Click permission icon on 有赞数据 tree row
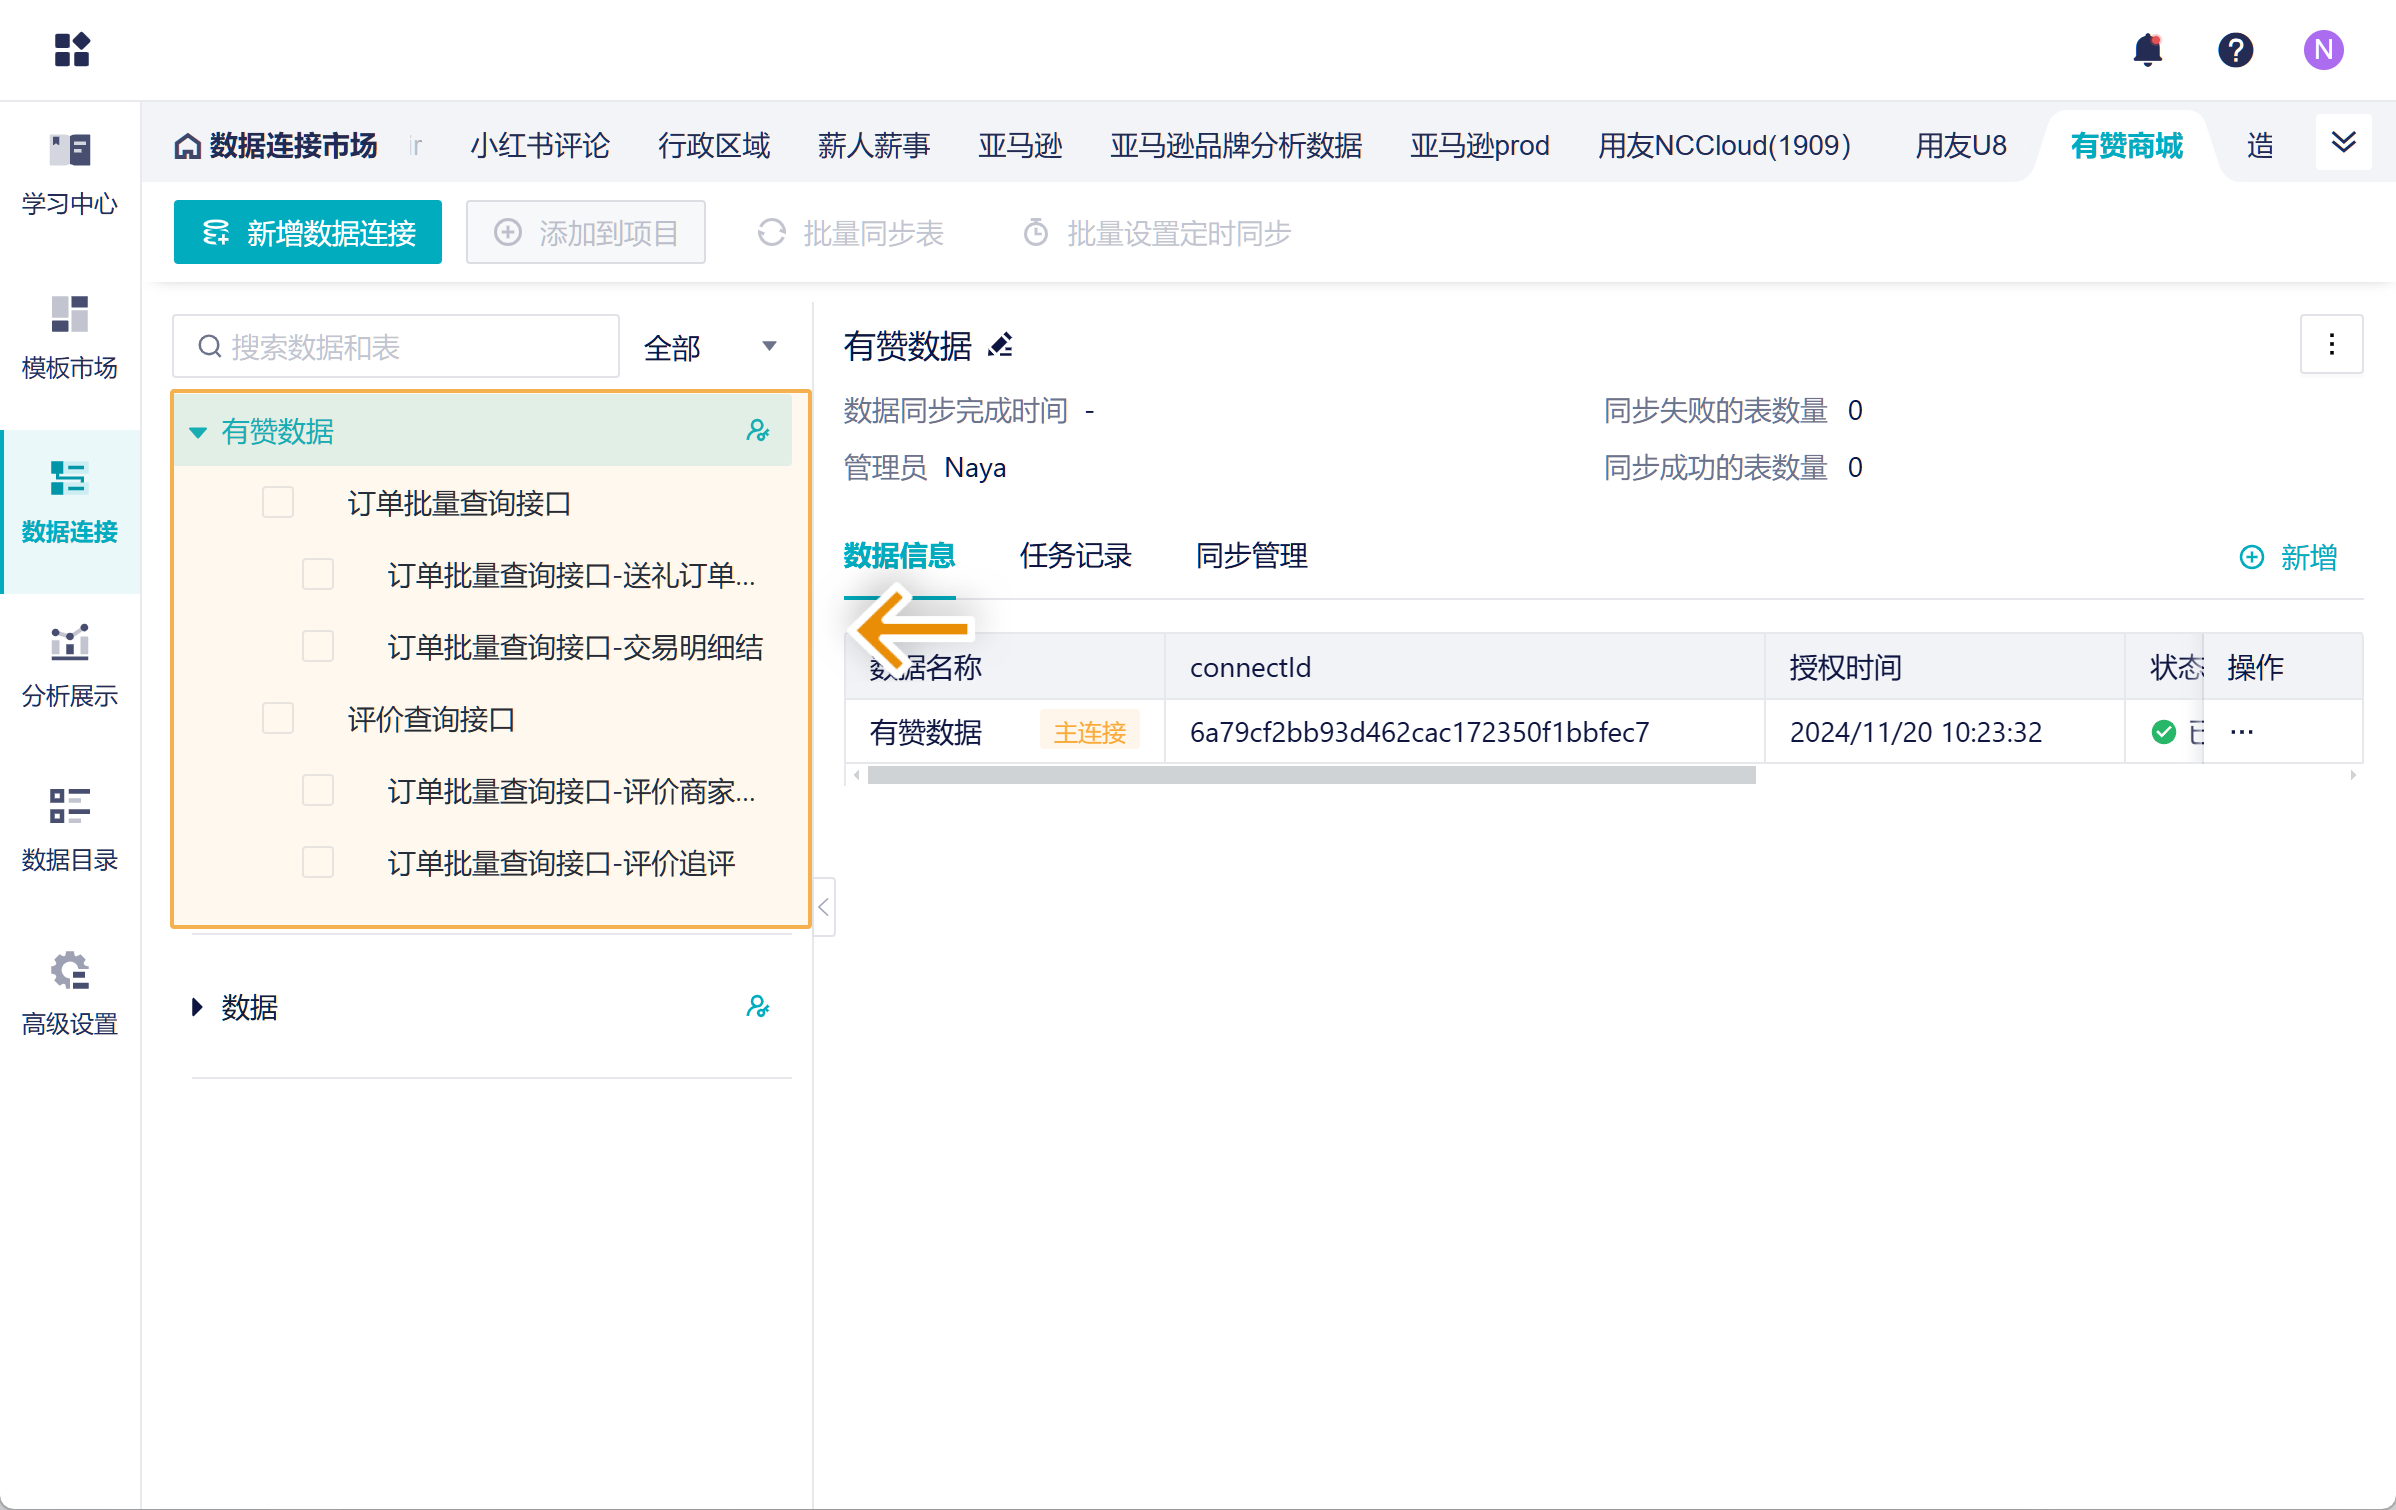 click(x=758, y=431)
